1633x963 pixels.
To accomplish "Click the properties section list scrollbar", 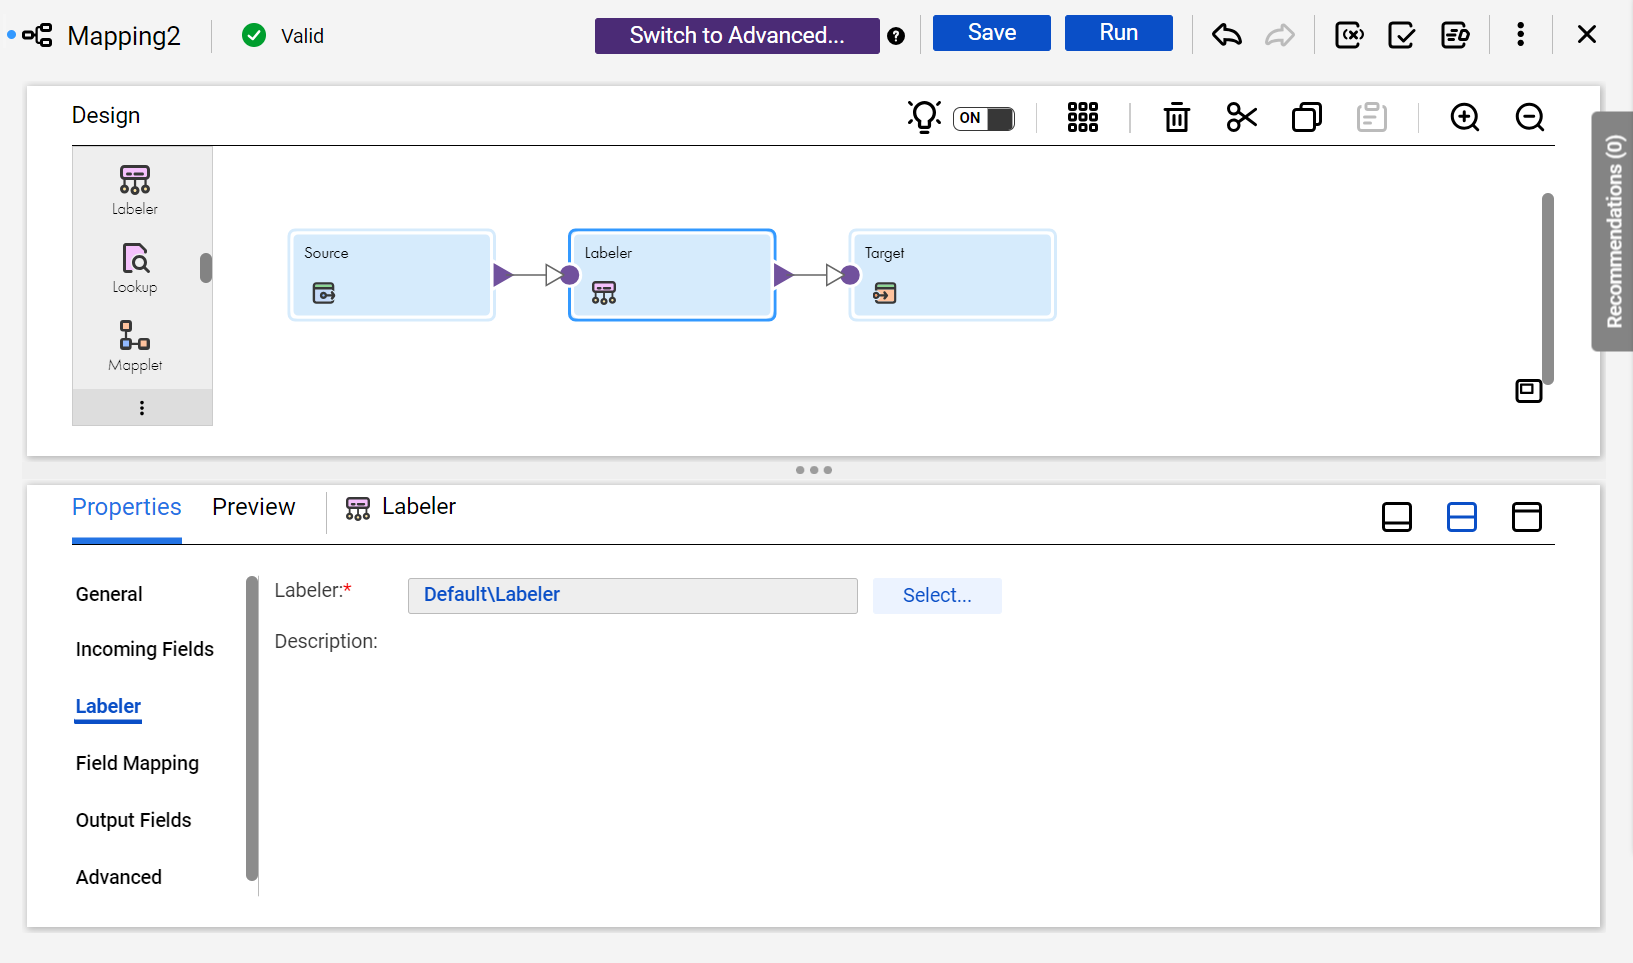I will pyautogui.click(x=252, y=729).
